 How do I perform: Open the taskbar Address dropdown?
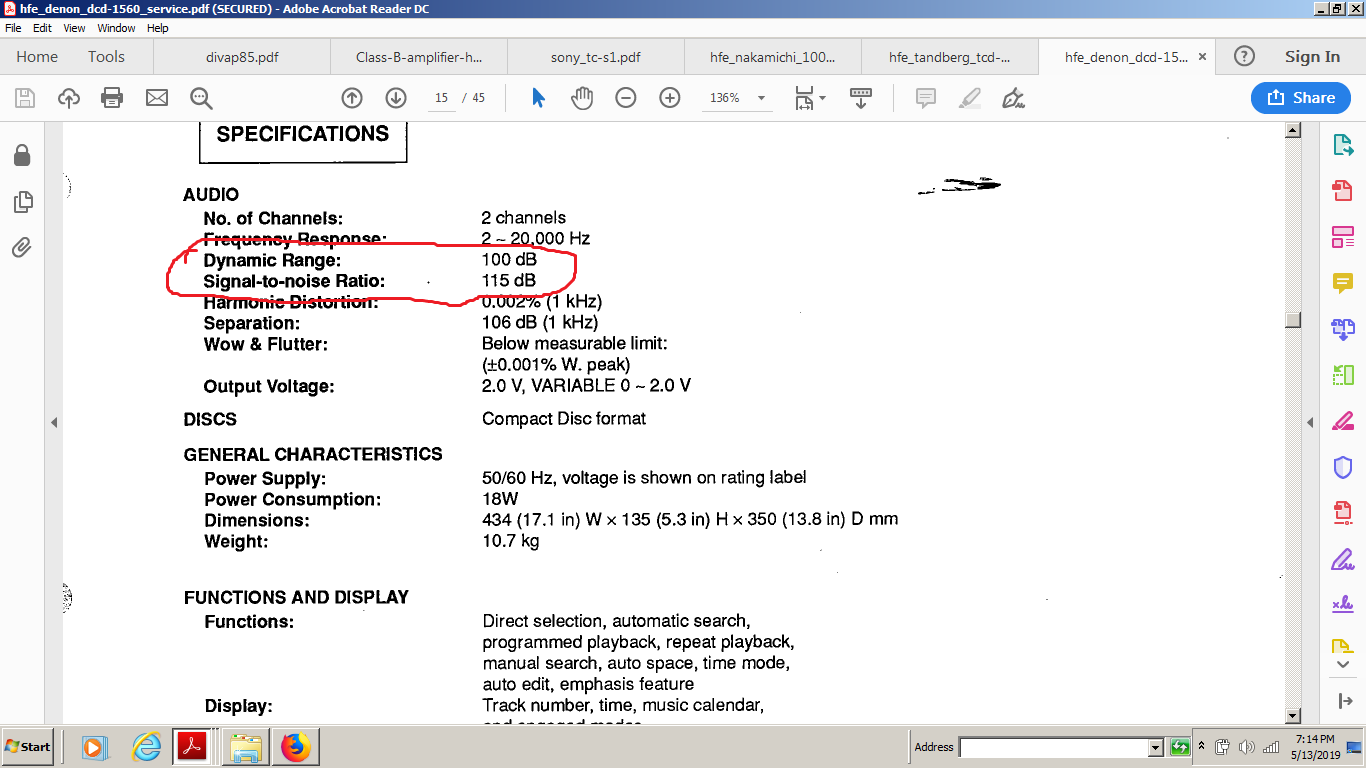(x=1156, y=747)
